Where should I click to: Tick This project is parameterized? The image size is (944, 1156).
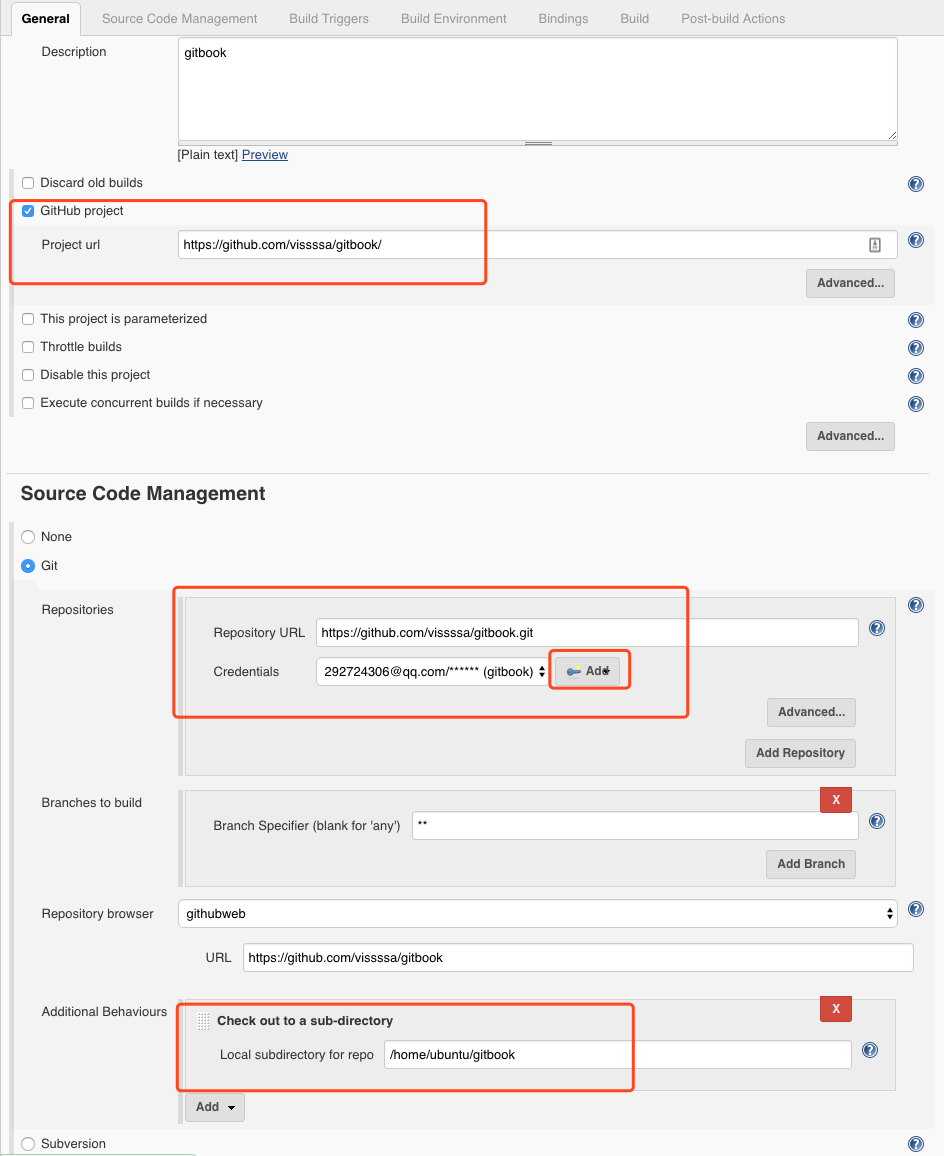pyautogui.click(x=28, y=319)
